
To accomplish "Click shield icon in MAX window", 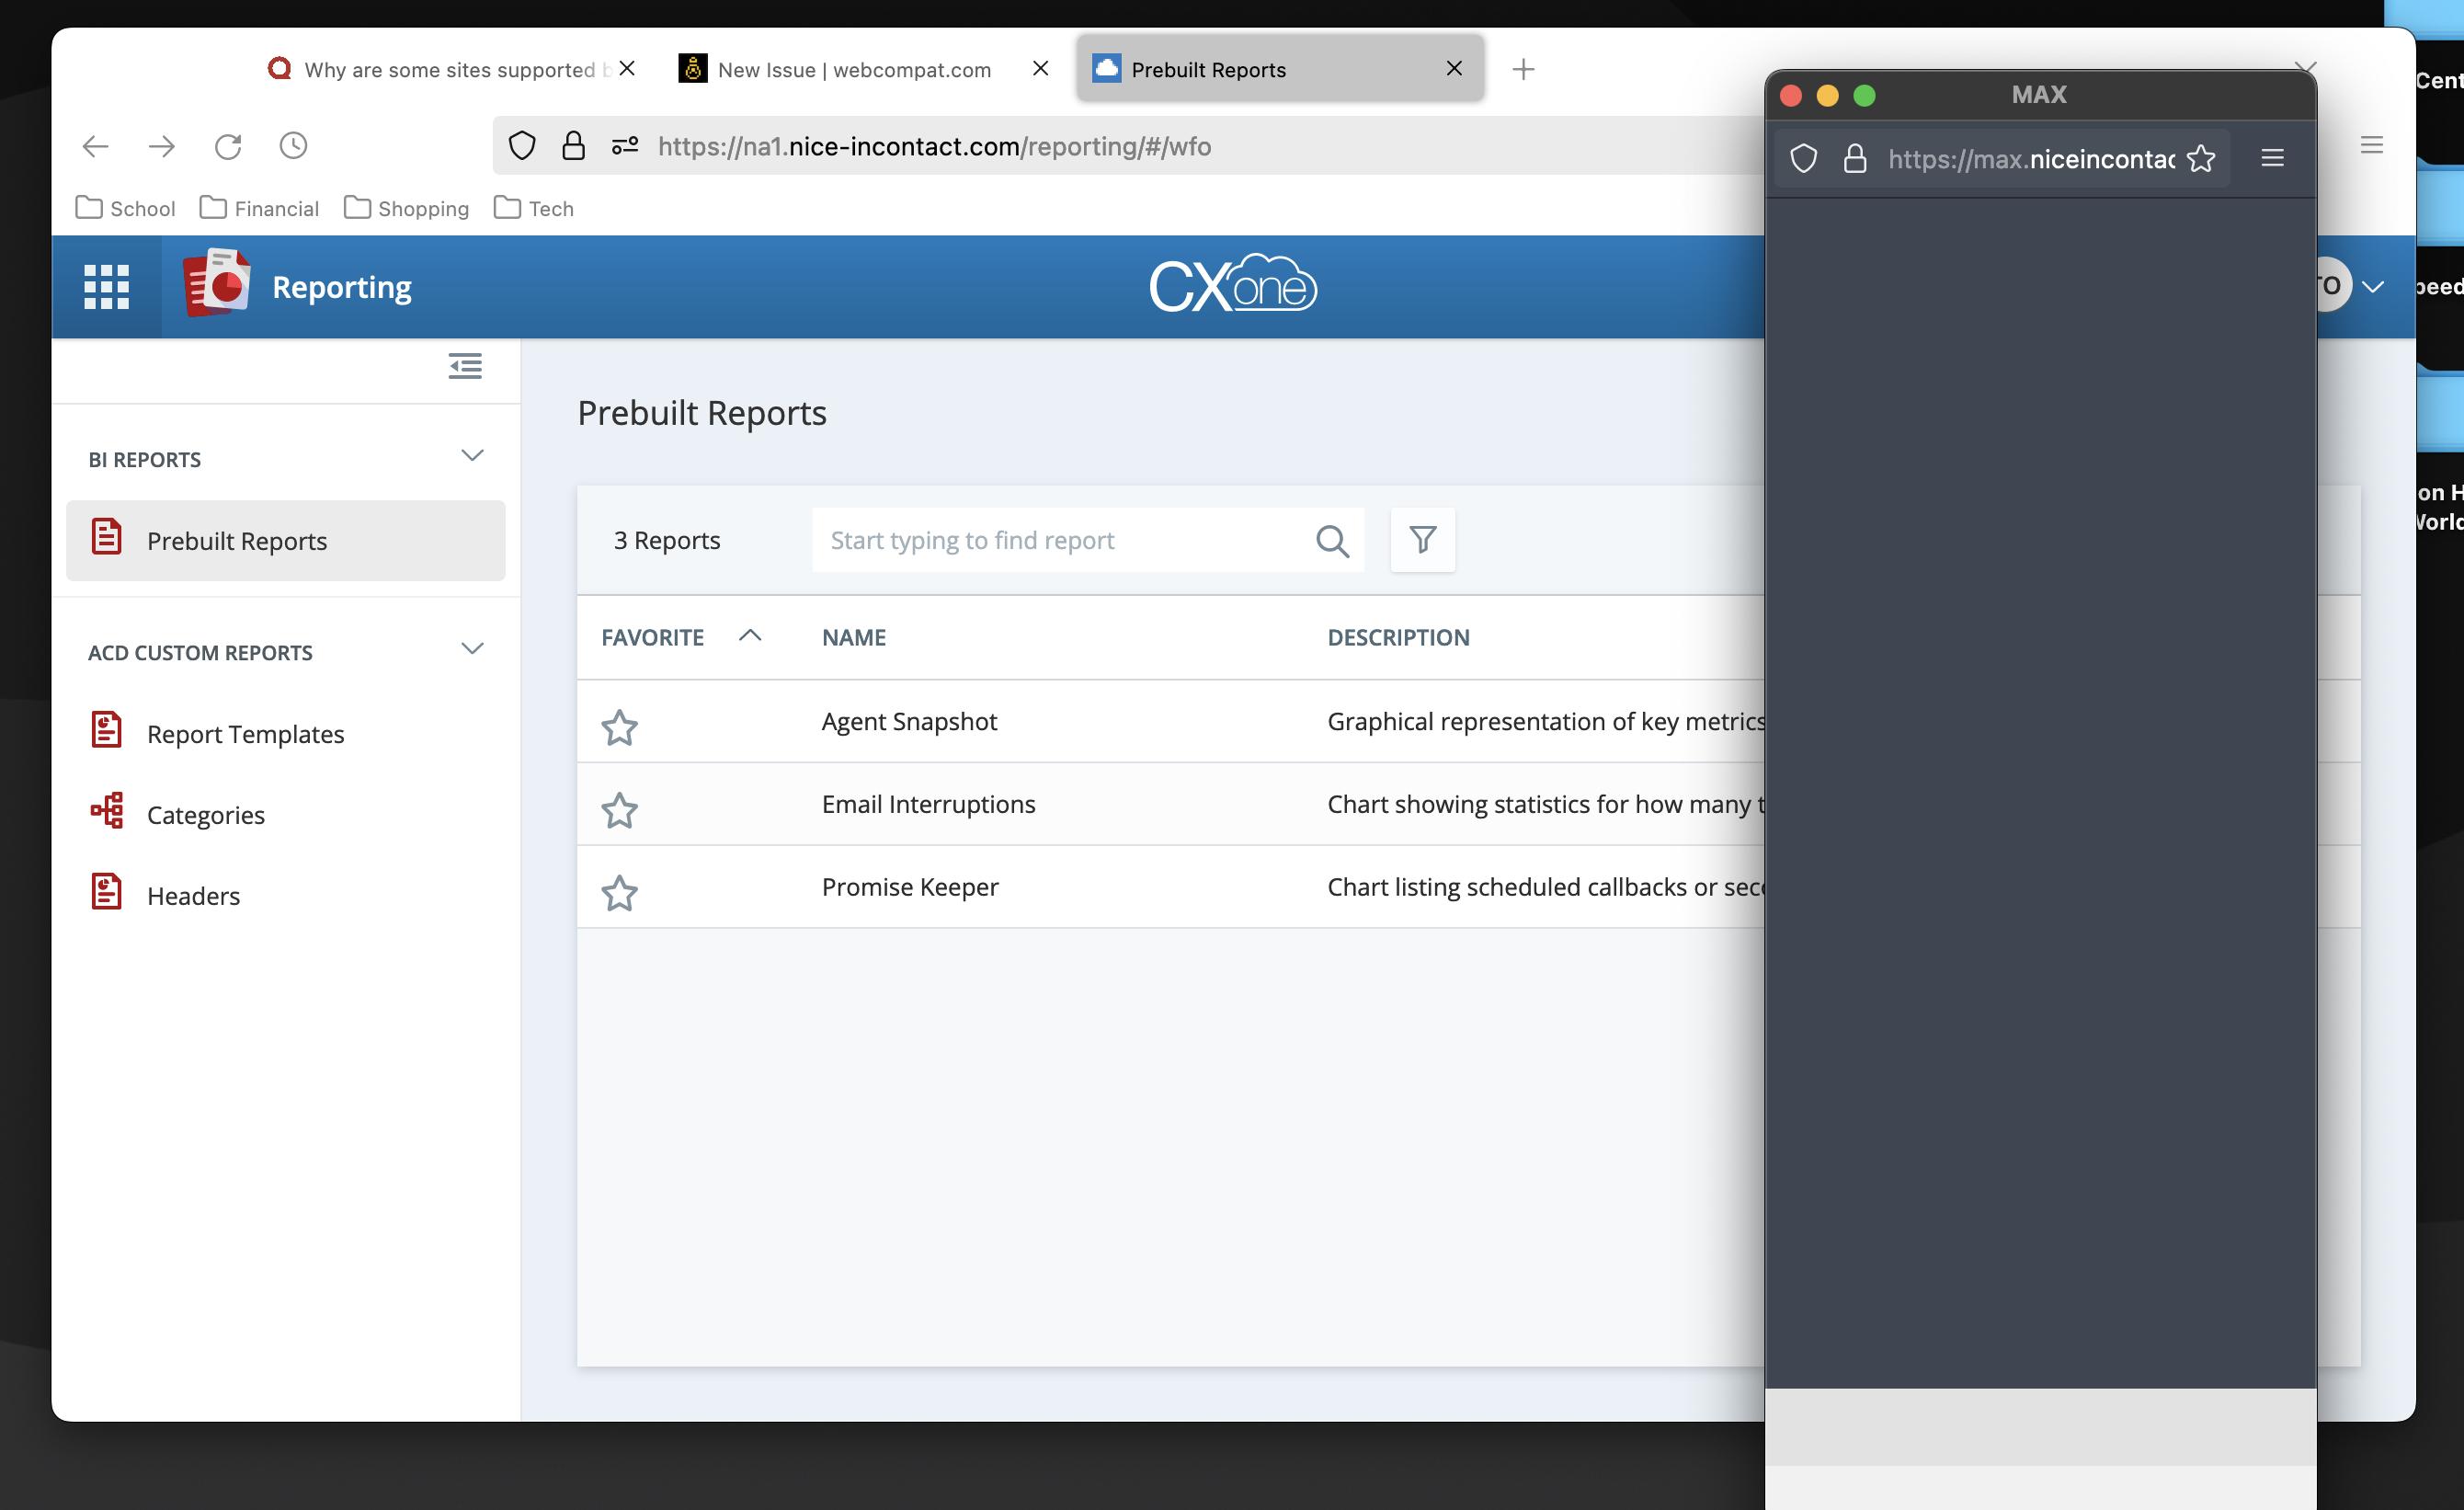I will (x=1803, y=159).
